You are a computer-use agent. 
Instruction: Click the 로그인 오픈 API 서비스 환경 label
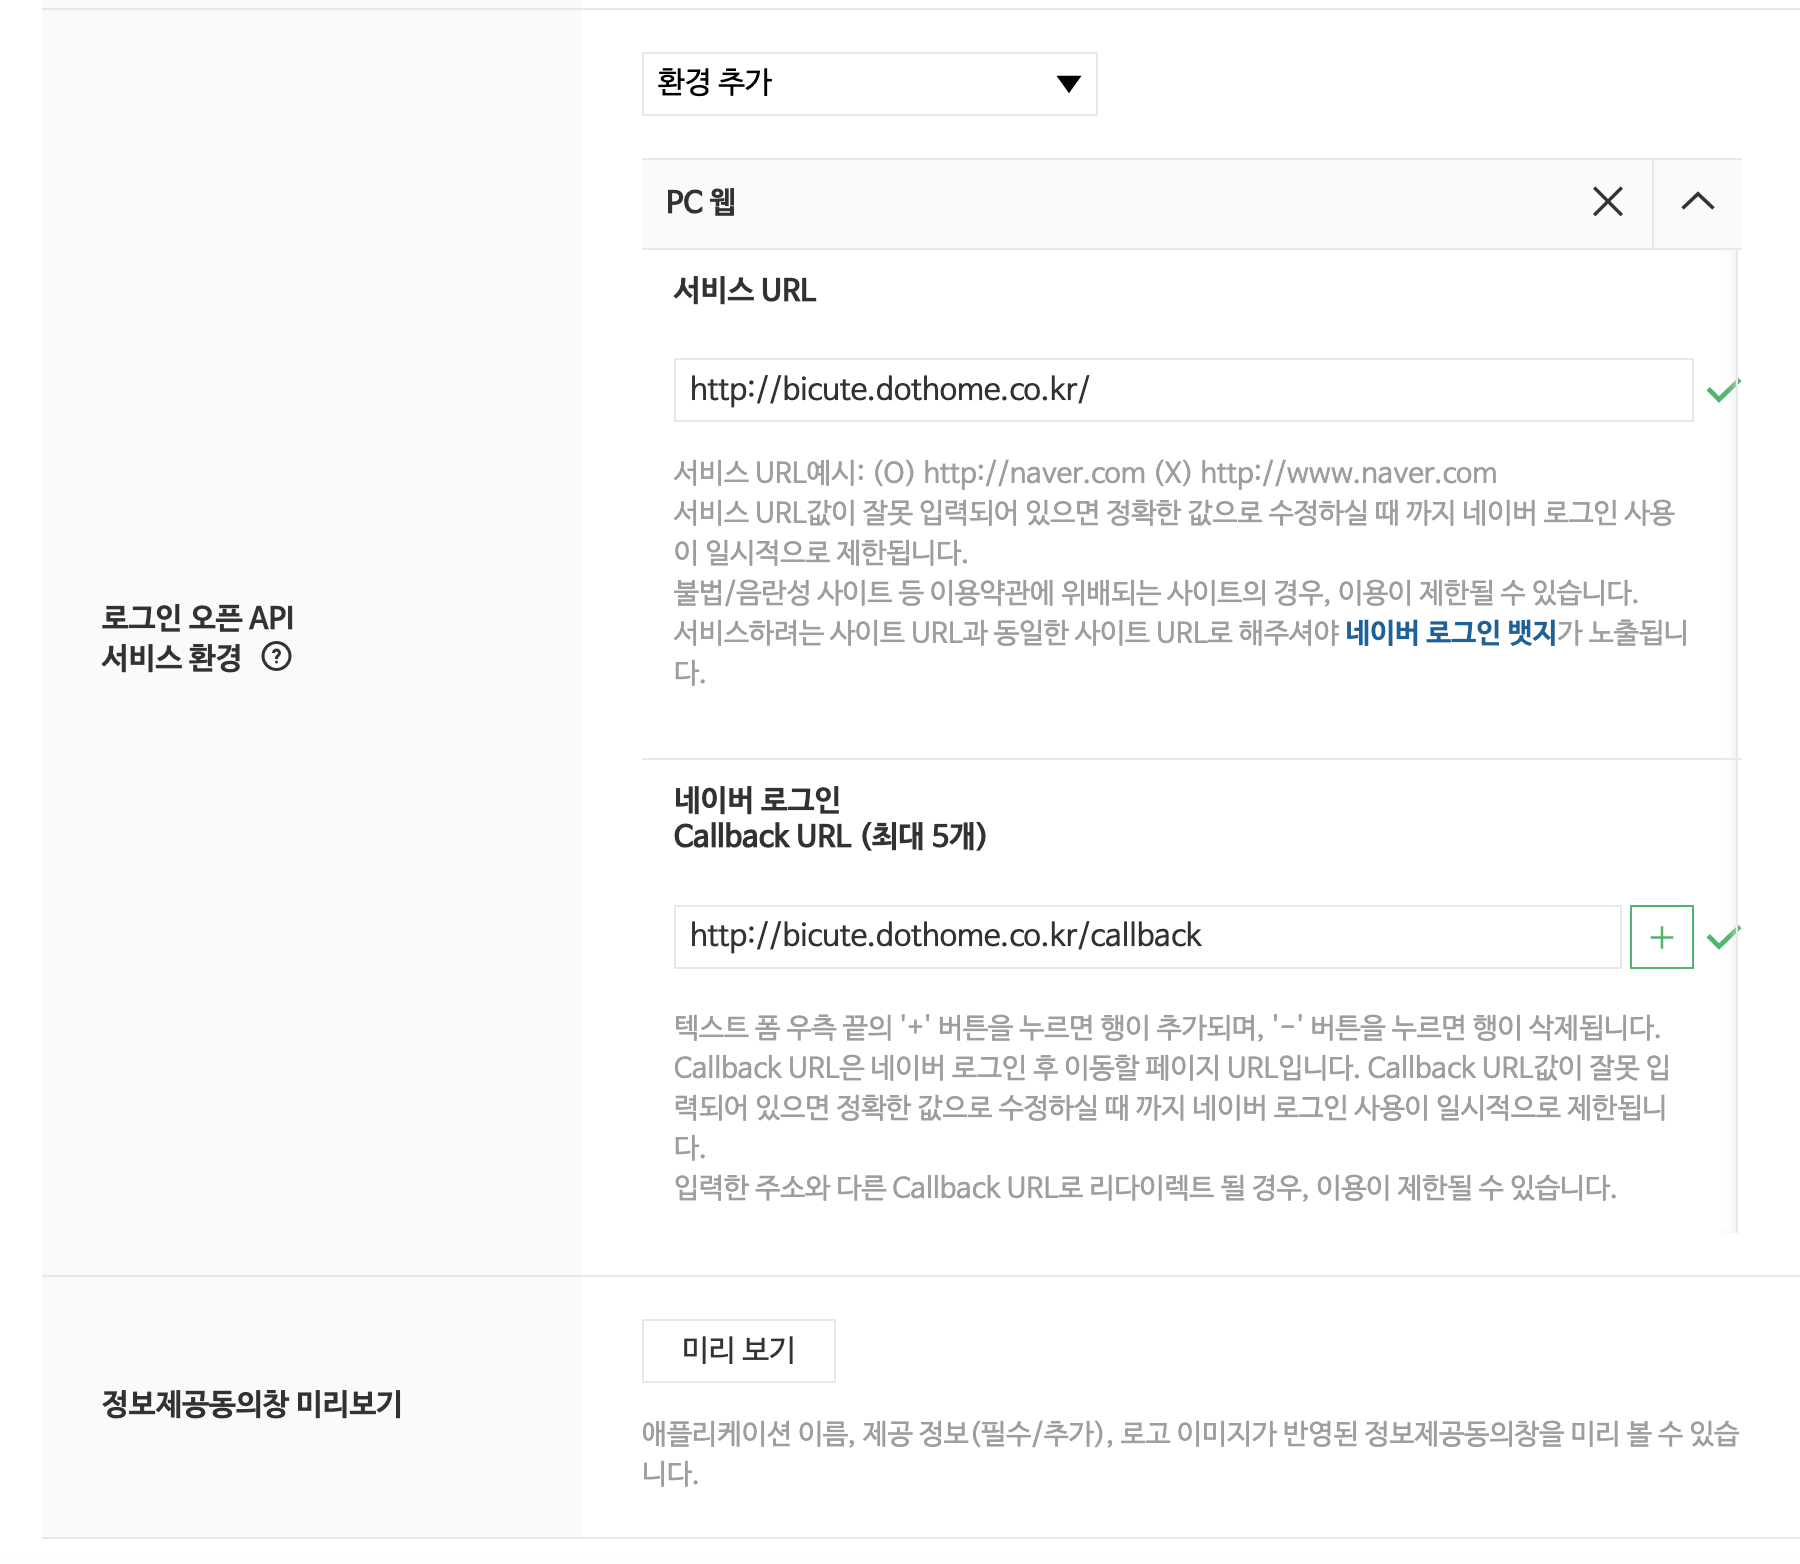197,637
